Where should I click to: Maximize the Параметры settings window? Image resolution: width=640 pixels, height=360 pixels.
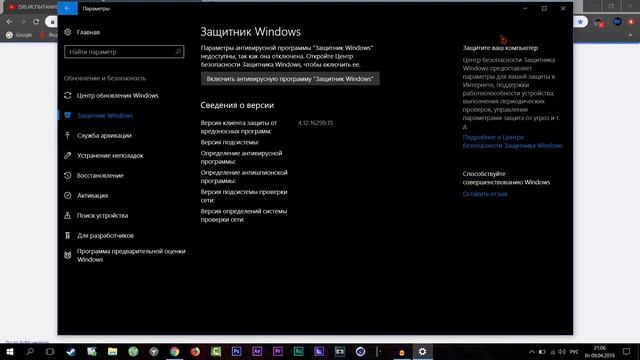(544, 8)
